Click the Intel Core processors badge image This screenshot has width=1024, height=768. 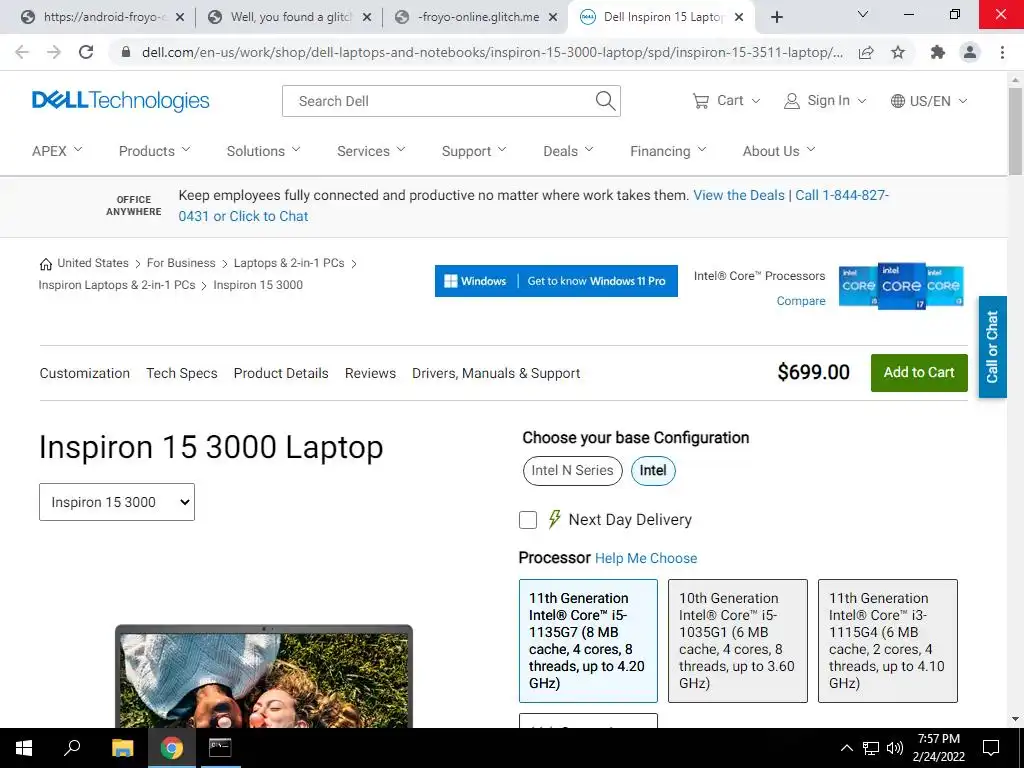pyautogui.click(x=901, y=286)
